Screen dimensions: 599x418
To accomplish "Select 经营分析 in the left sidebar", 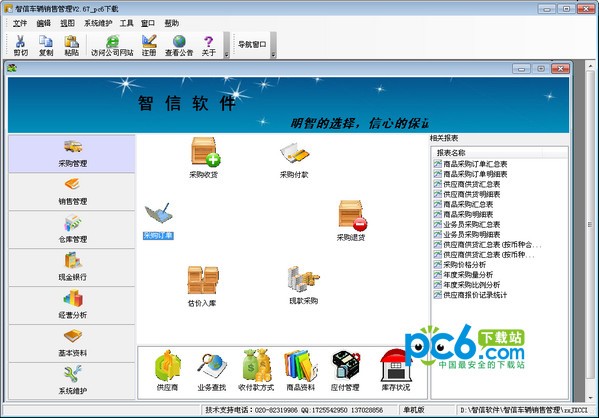I will [x=72, y=305].
